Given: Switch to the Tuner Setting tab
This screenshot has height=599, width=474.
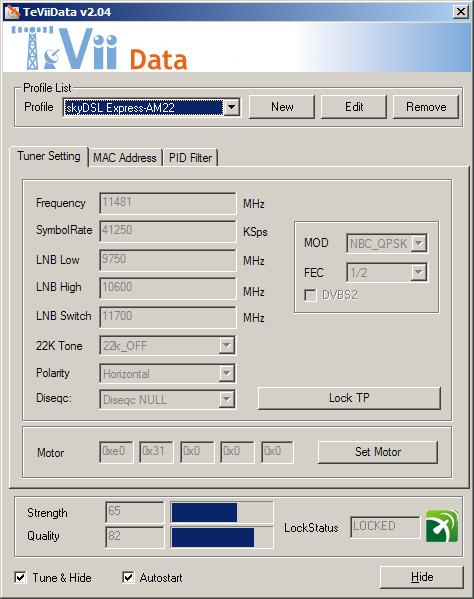Looking at the screenshot, I should tap(49, 156).
